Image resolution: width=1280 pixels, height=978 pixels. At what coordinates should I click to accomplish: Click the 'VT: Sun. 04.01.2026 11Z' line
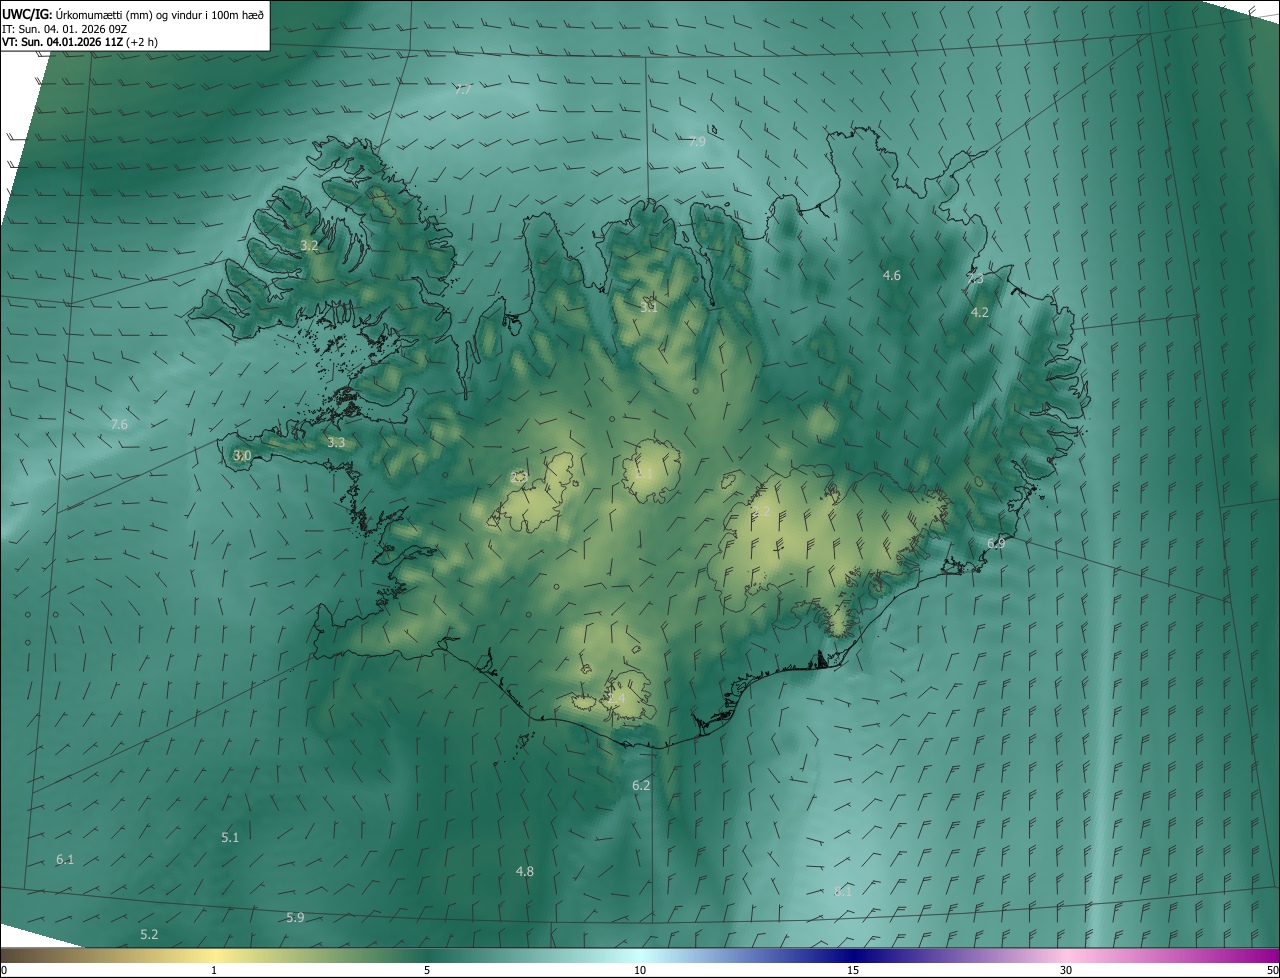pos(63,42)
